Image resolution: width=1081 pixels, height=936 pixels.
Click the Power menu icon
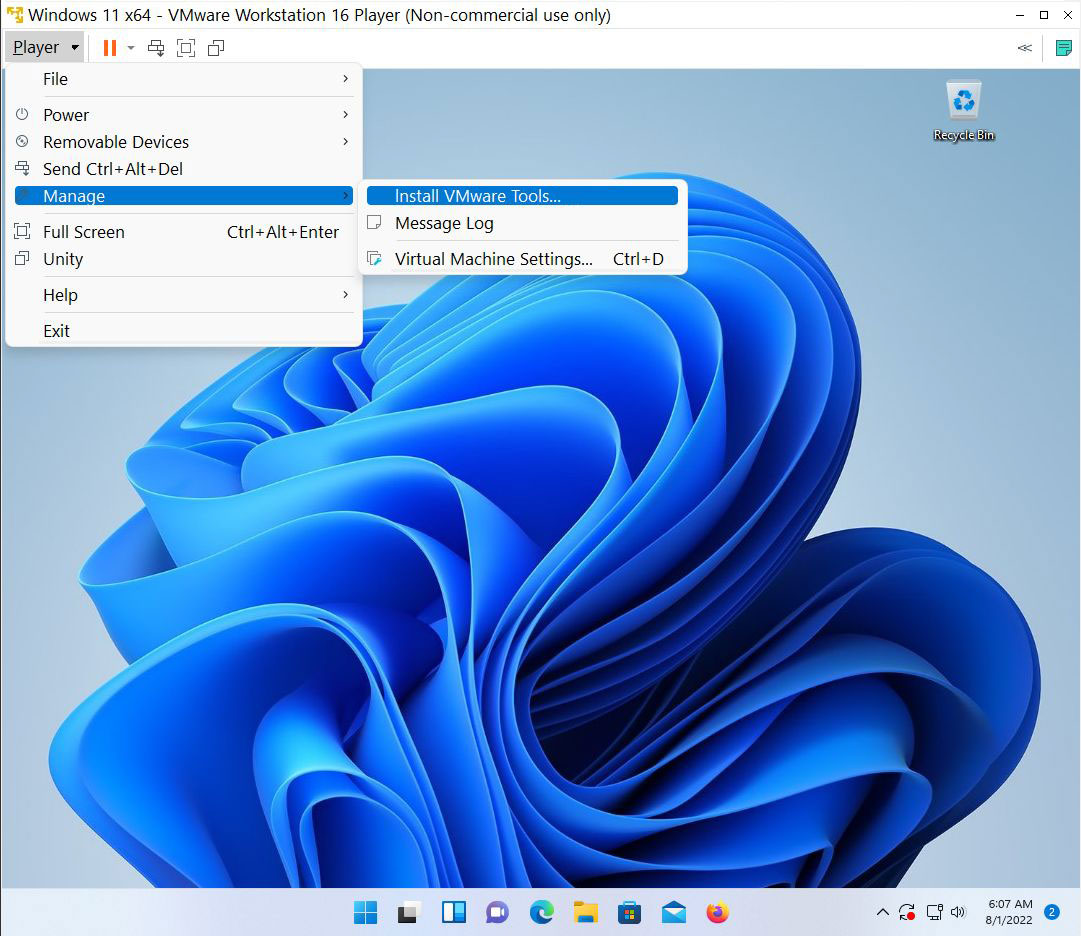click(22, 115)
